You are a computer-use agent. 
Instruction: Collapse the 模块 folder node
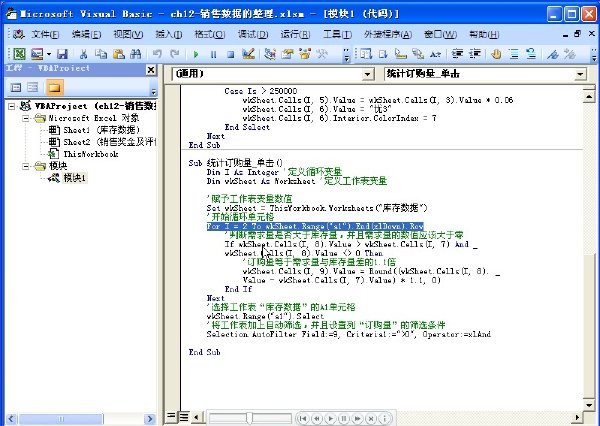26,166
